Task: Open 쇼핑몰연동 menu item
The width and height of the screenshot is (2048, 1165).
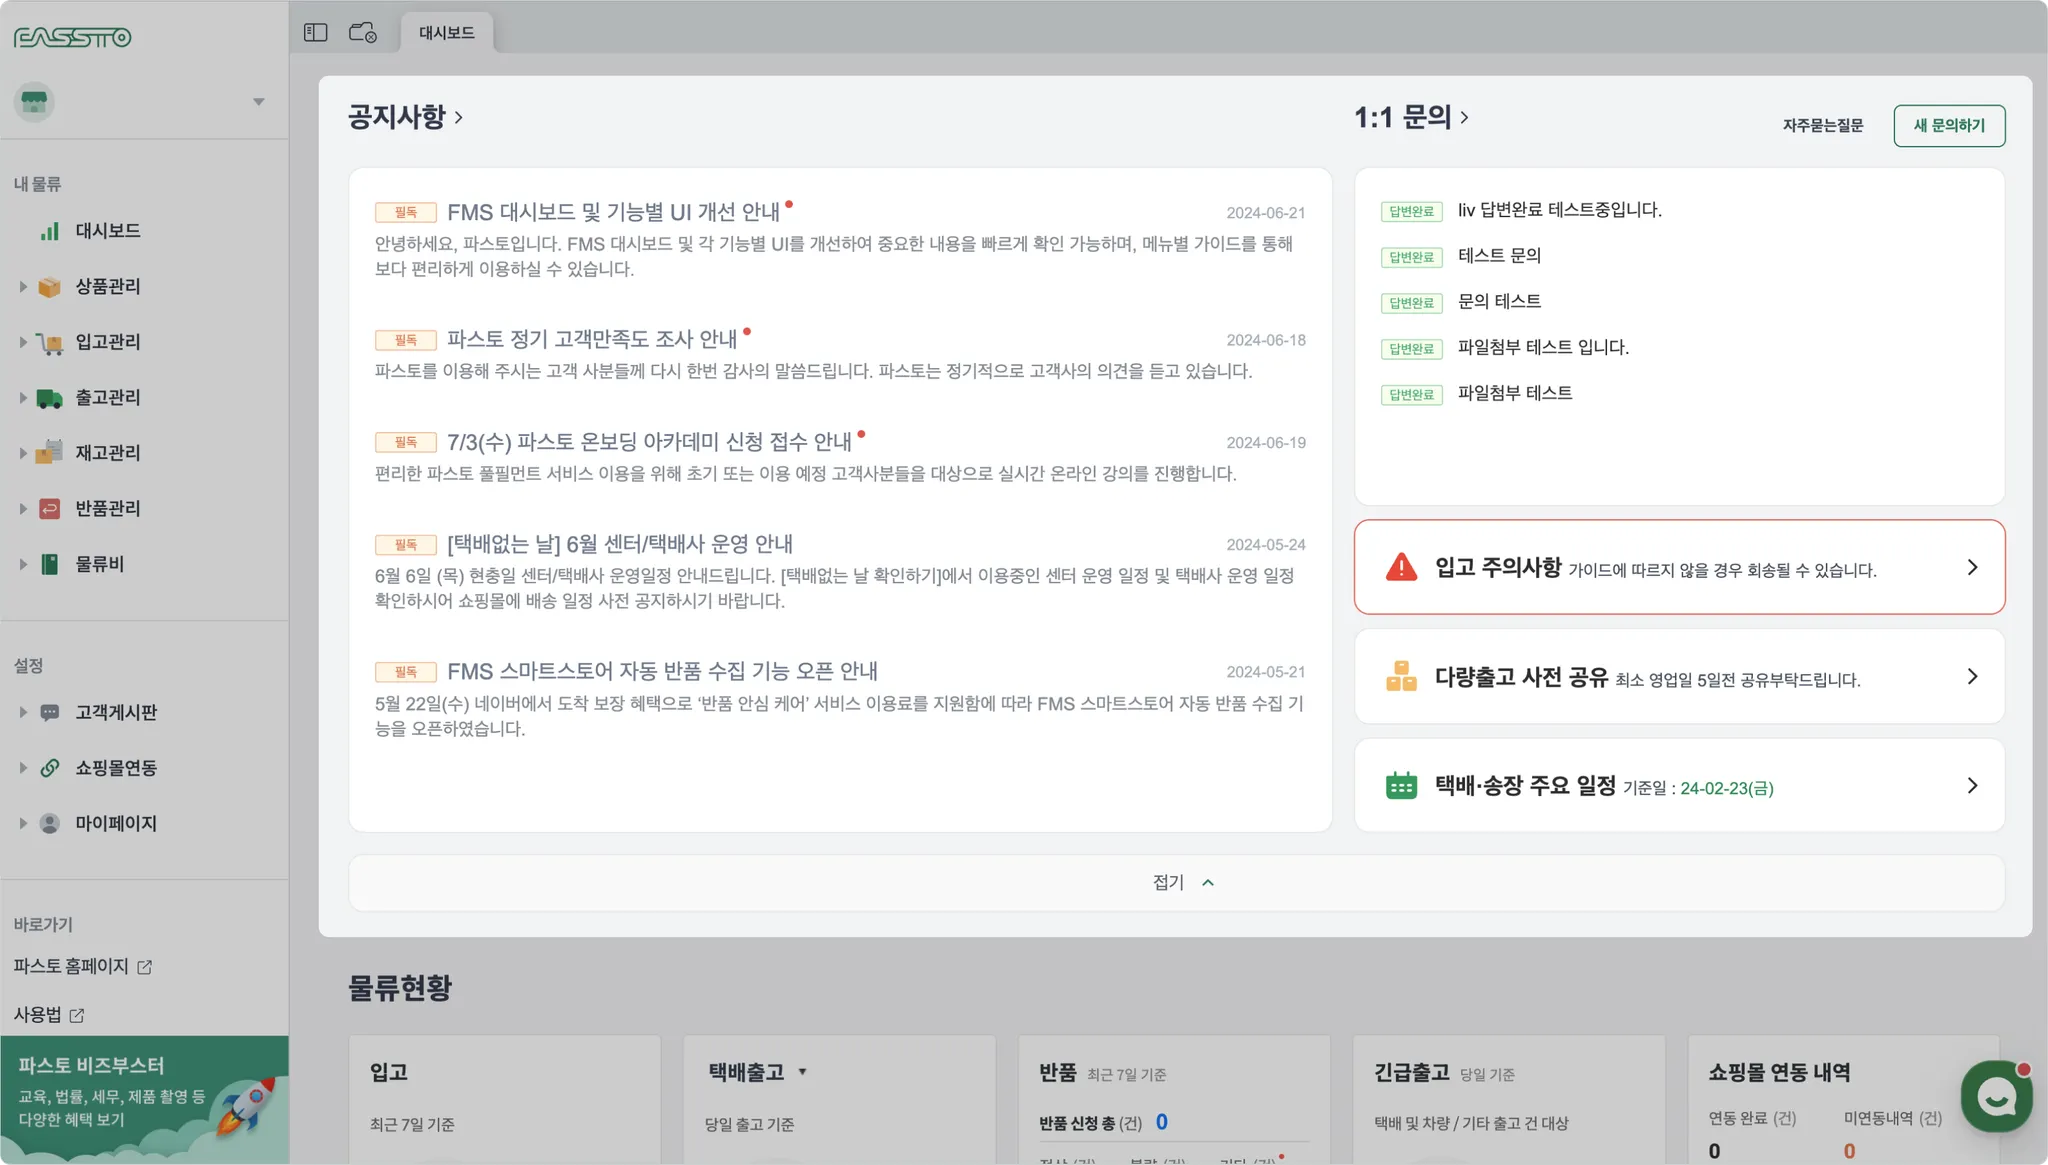Action: pos(116,768)
